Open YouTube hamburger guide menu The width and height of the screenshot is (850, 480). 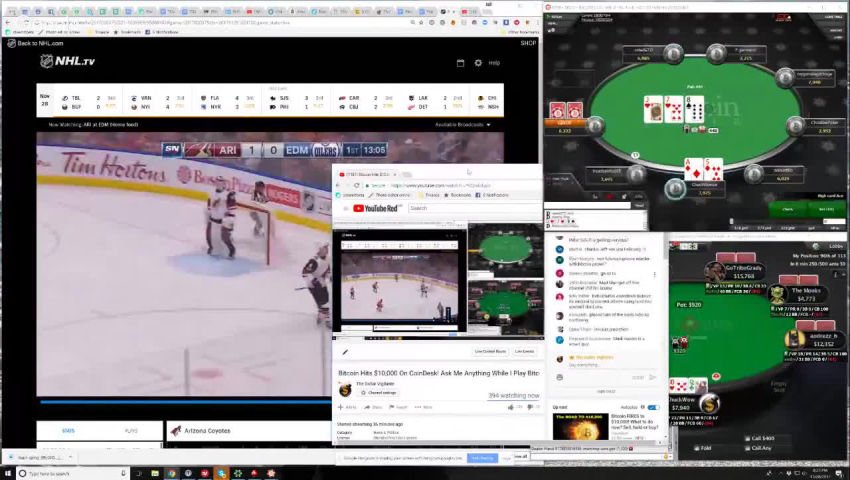point(345,208)
